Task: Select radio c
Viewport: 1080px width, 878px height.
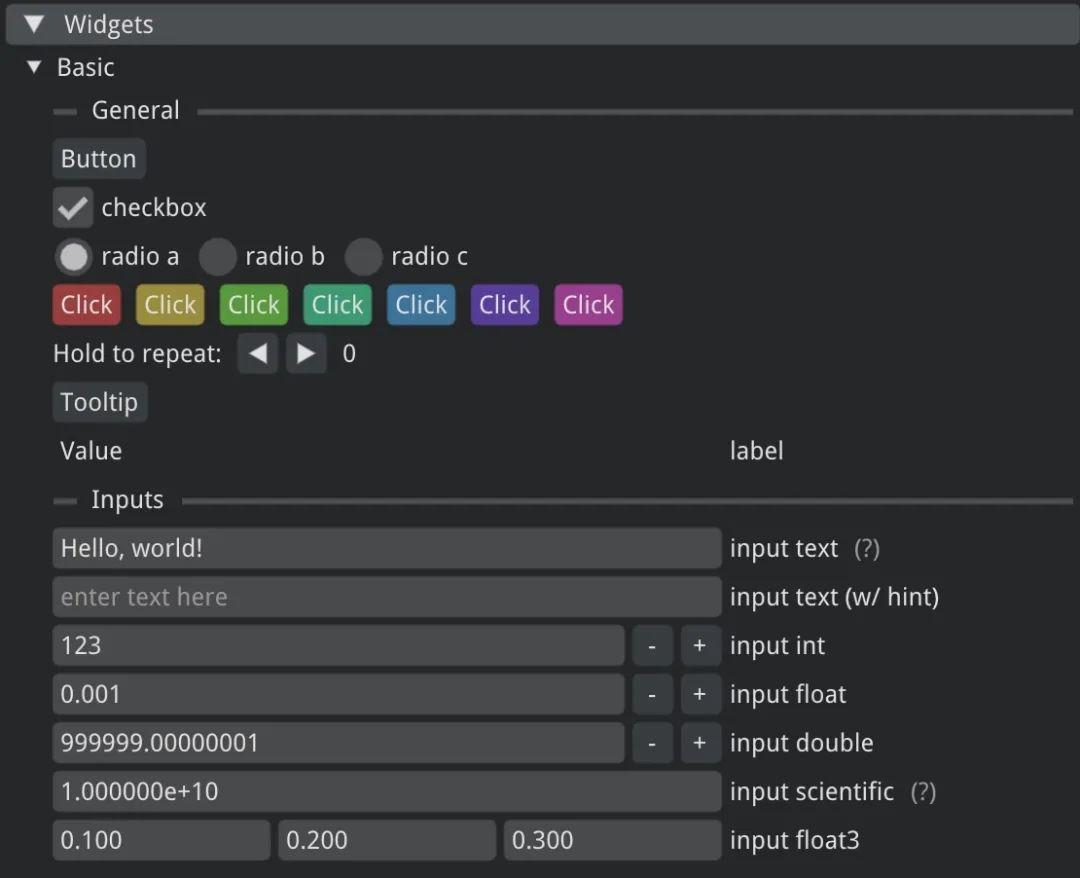Action: click(x=363, y=256)
